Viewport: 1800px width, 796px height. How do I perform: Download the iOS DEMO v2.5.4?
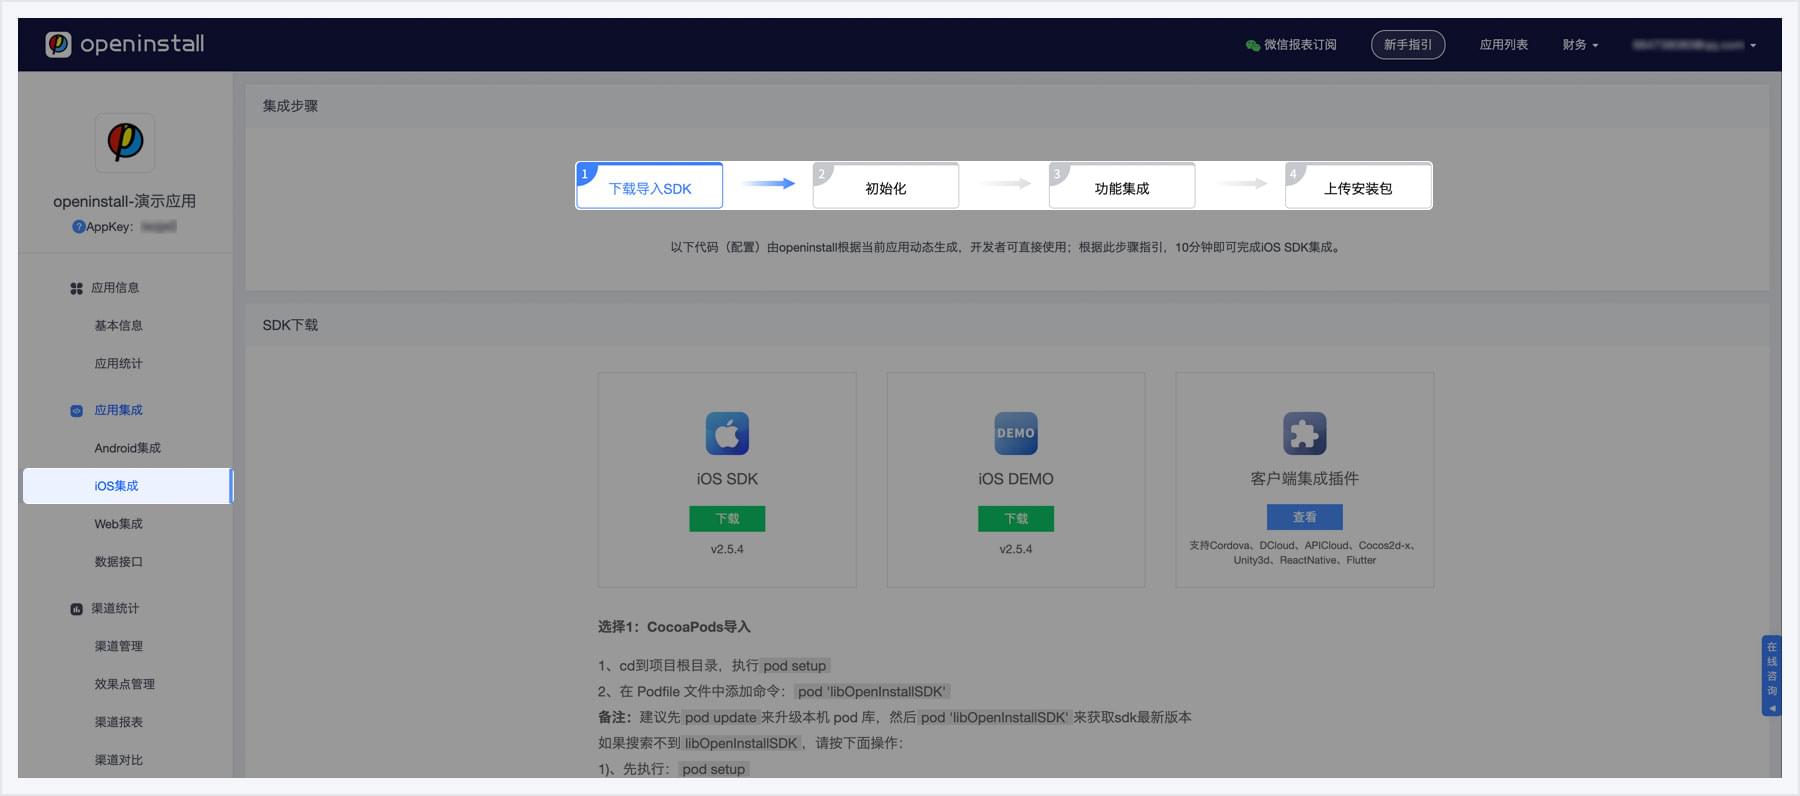point(1016,518)
